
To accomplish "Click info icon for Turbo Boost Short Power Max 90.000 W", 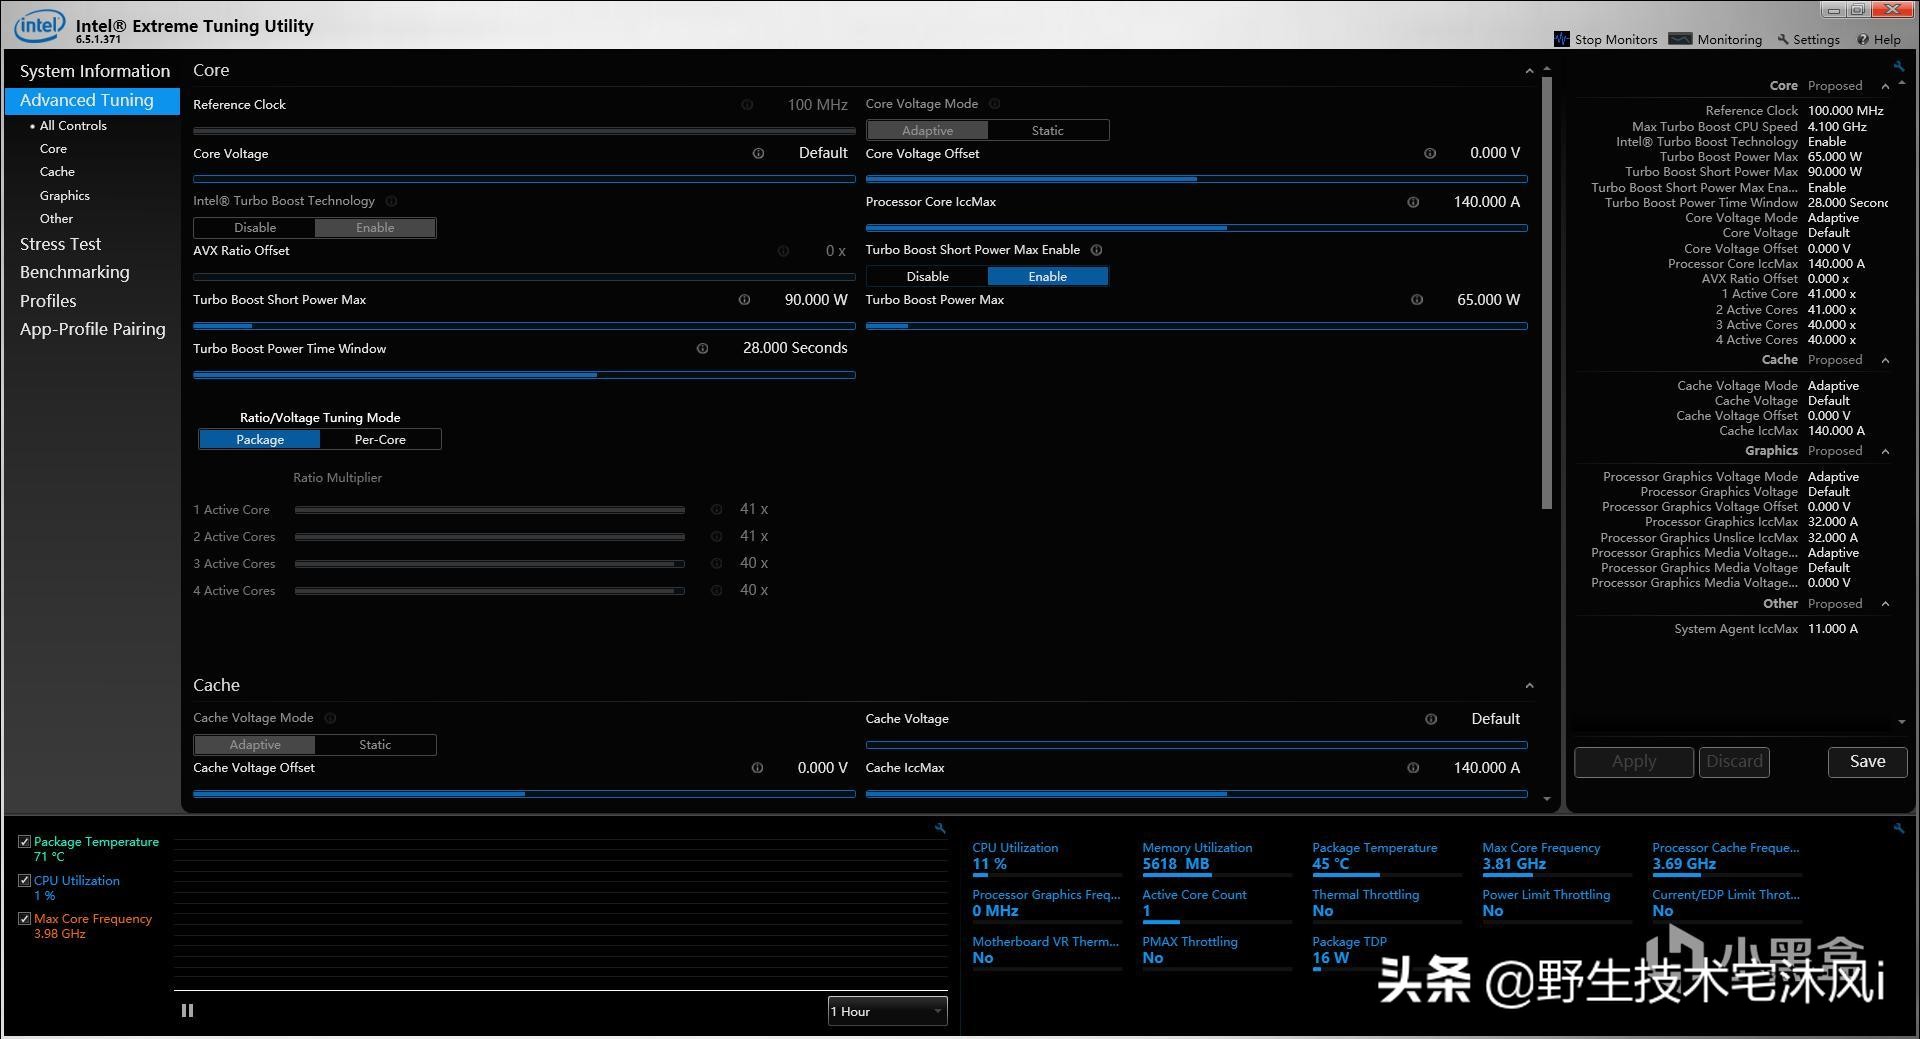I will click(744, 300).
